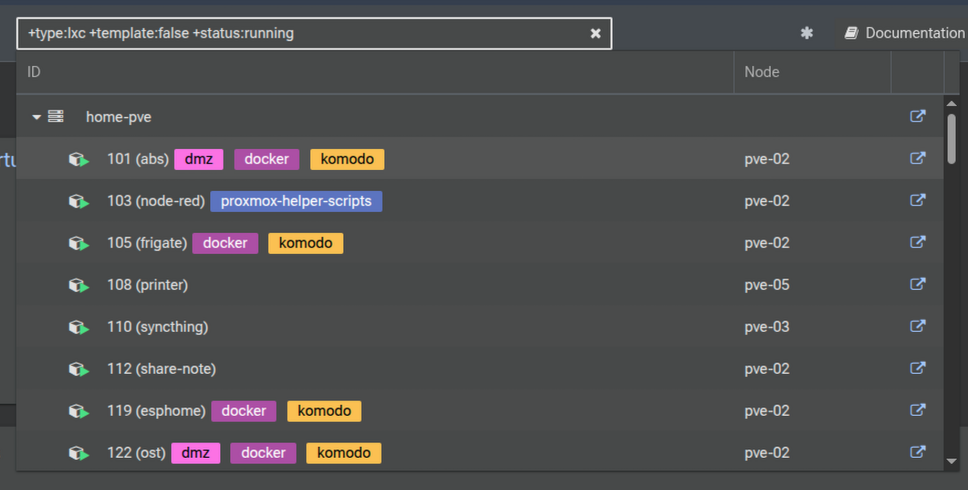Open external link for 110 (syncthing)
This screenshot has width=968, height=490.
point(917,326)
